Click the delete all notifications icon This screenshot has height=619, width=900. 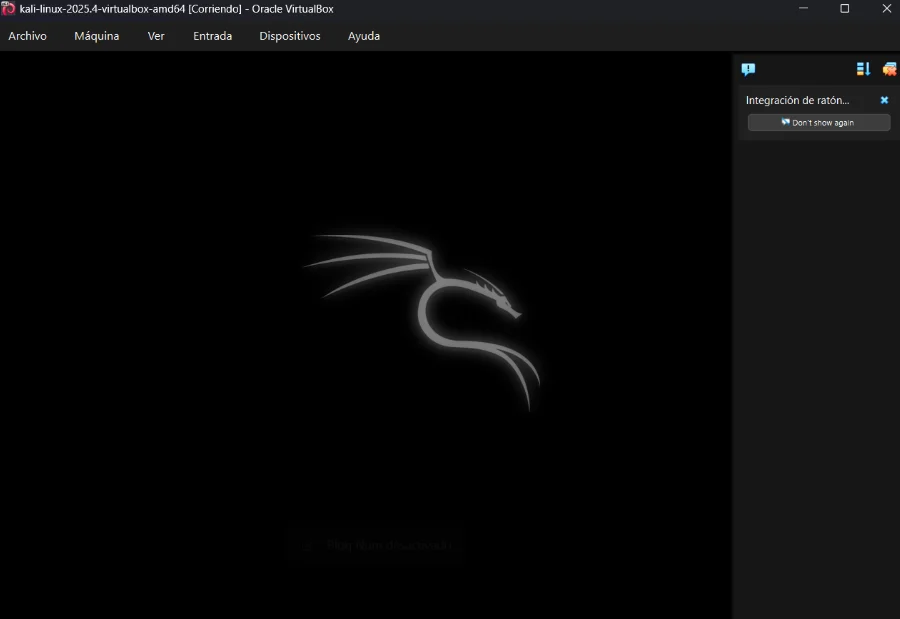(889, 69)
